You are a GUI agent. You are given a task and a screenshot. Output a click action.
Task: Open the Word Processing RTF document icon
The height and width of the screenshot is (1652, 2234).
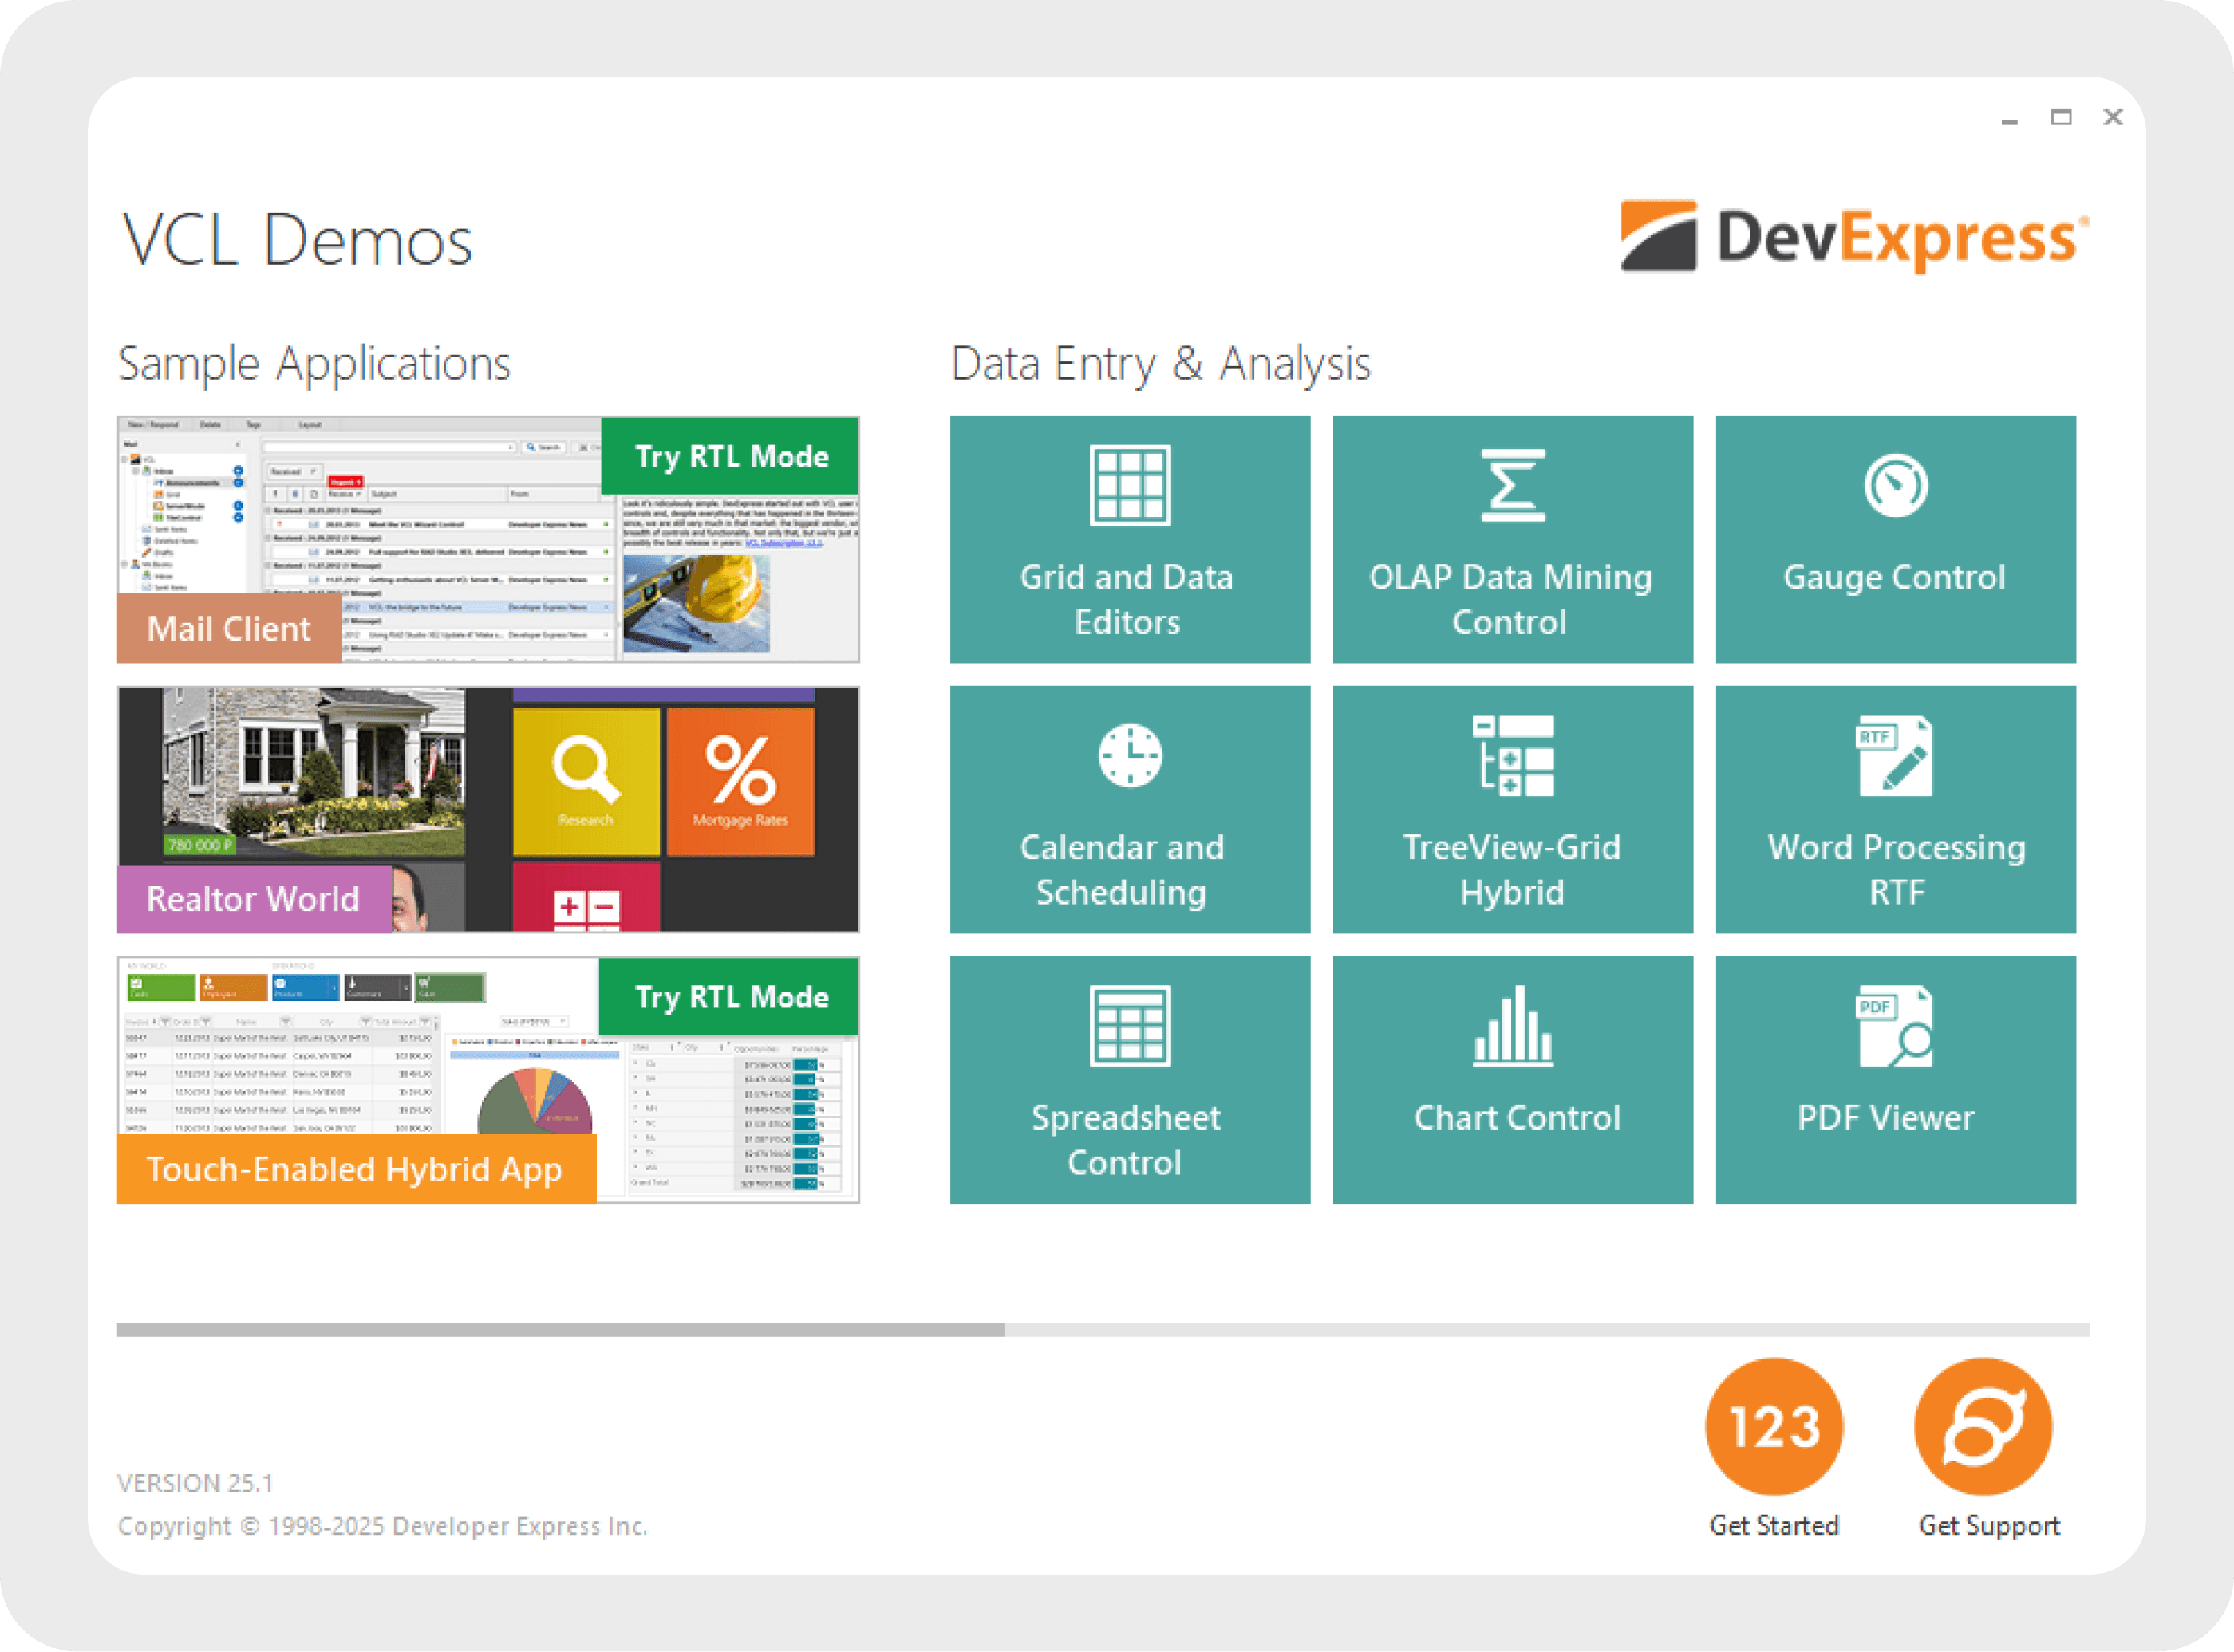[x=1895, y=756]
